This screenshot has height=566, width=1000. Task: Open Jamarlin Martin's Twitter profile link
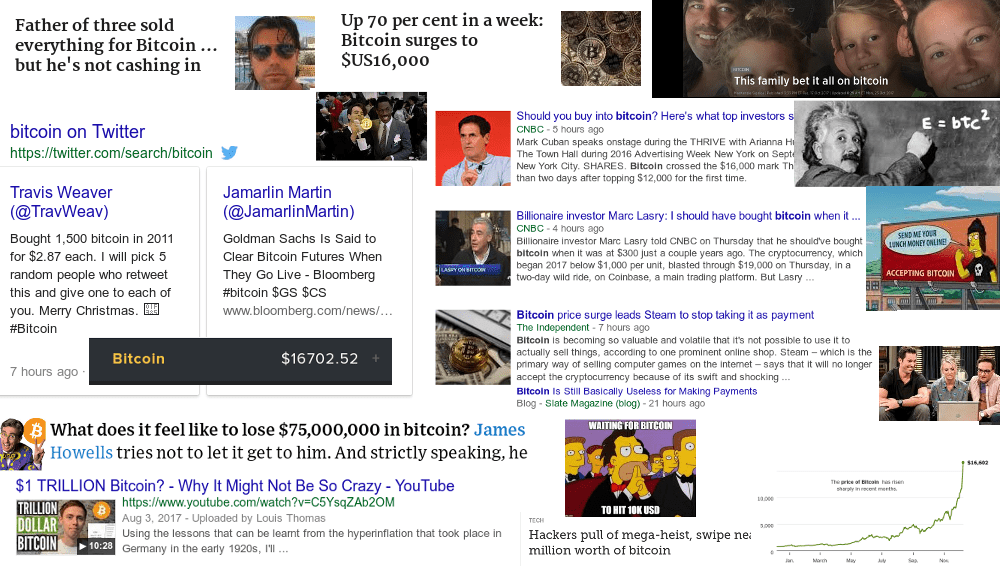click(x=288, y=202)
